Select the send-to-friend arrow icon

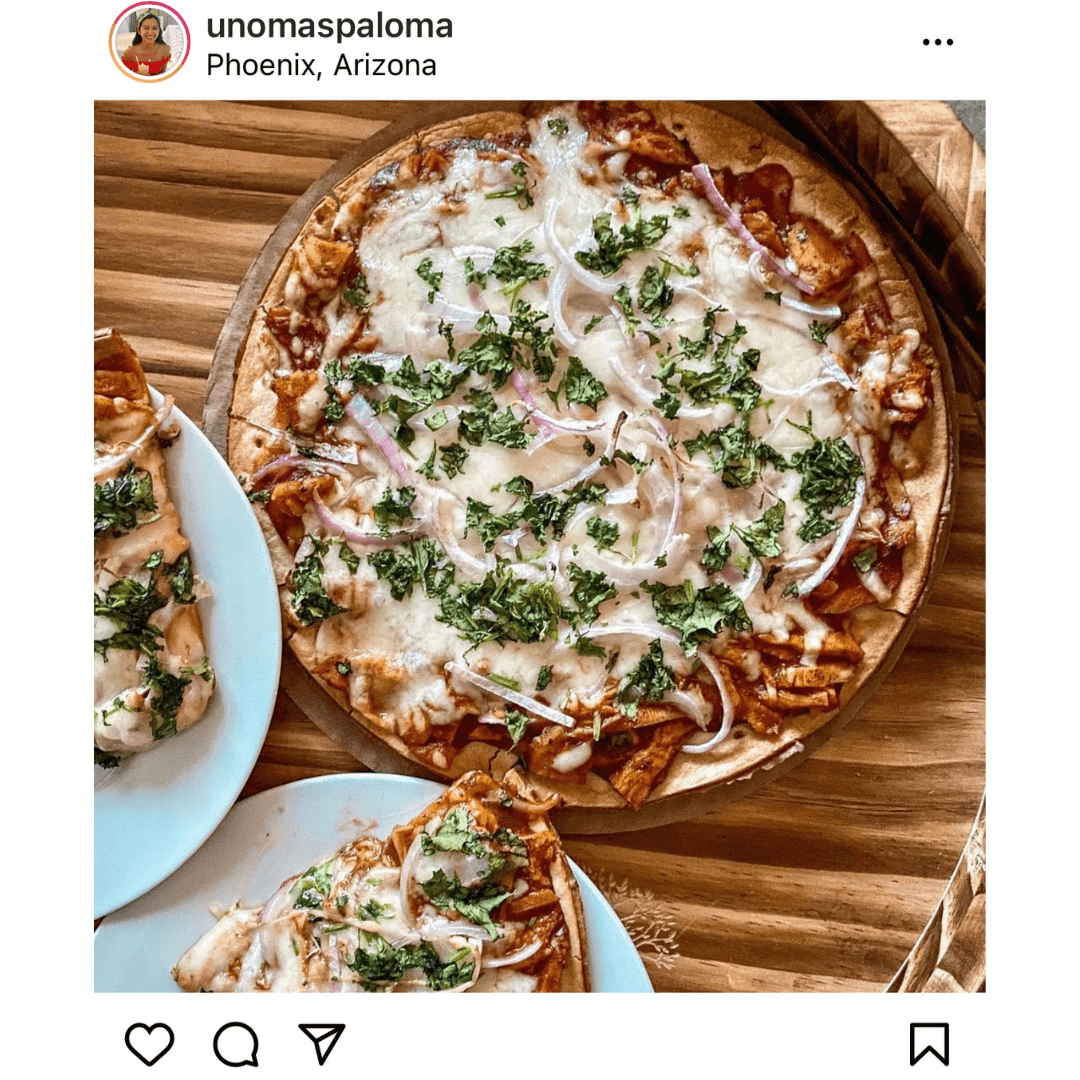(321, 1043)
